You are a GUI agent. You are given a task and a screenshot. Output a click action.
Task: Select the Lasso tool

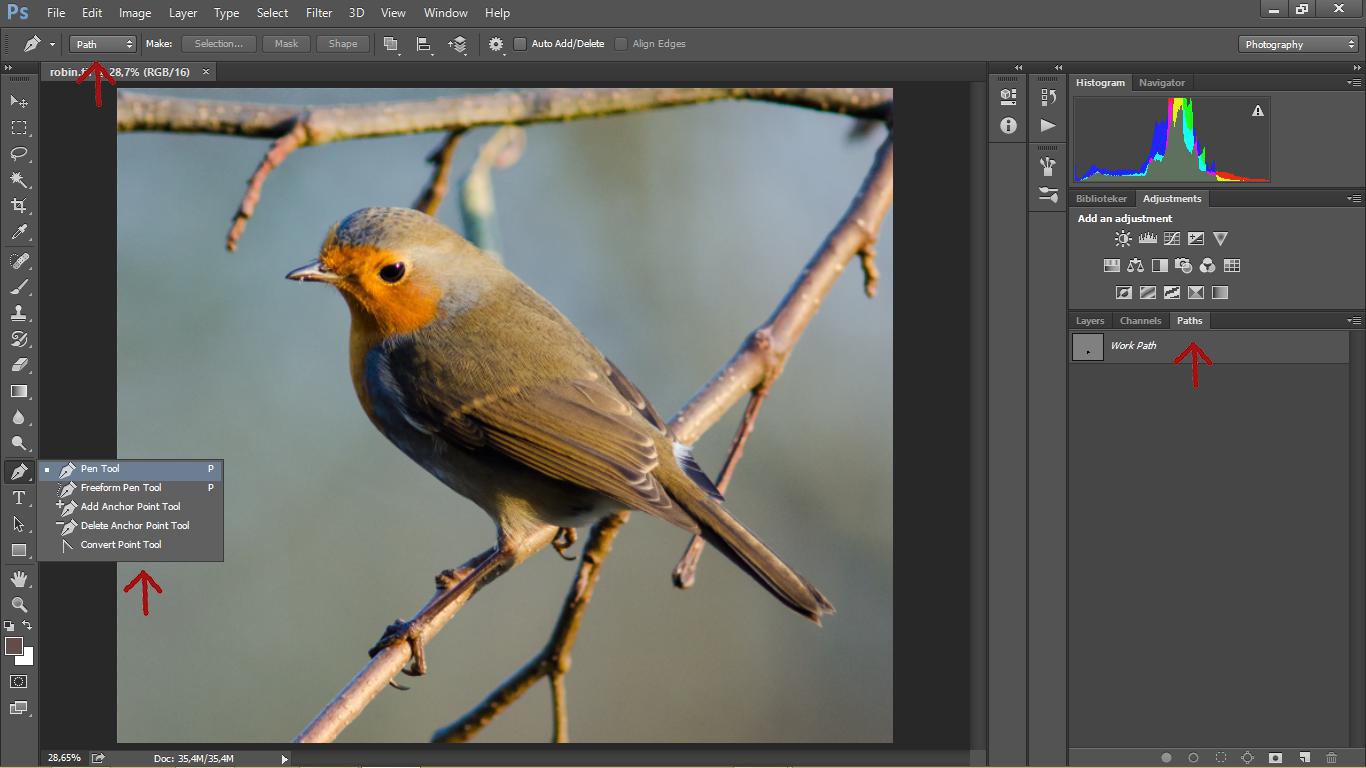[x=18, y=154]
